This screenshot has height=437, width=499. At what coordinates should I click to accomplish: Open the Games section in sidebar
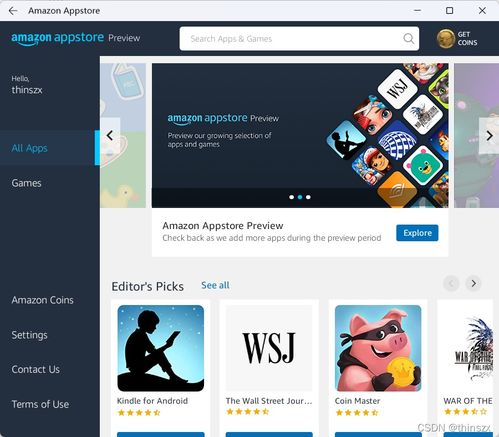(x=27, y=183)
